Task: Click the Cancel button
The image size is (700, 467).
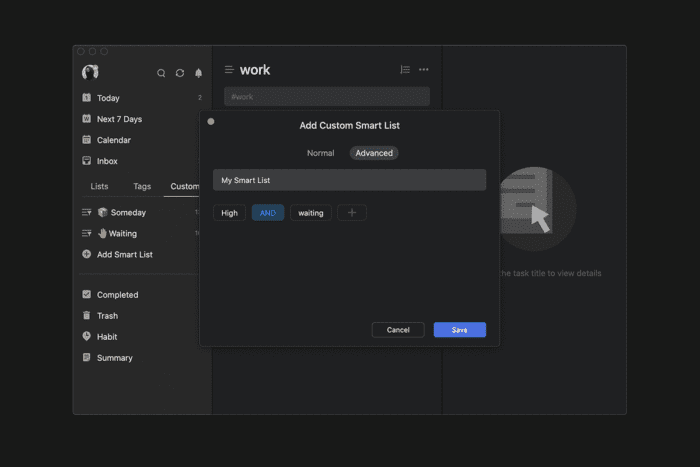Action: click(x=398, y=330)
